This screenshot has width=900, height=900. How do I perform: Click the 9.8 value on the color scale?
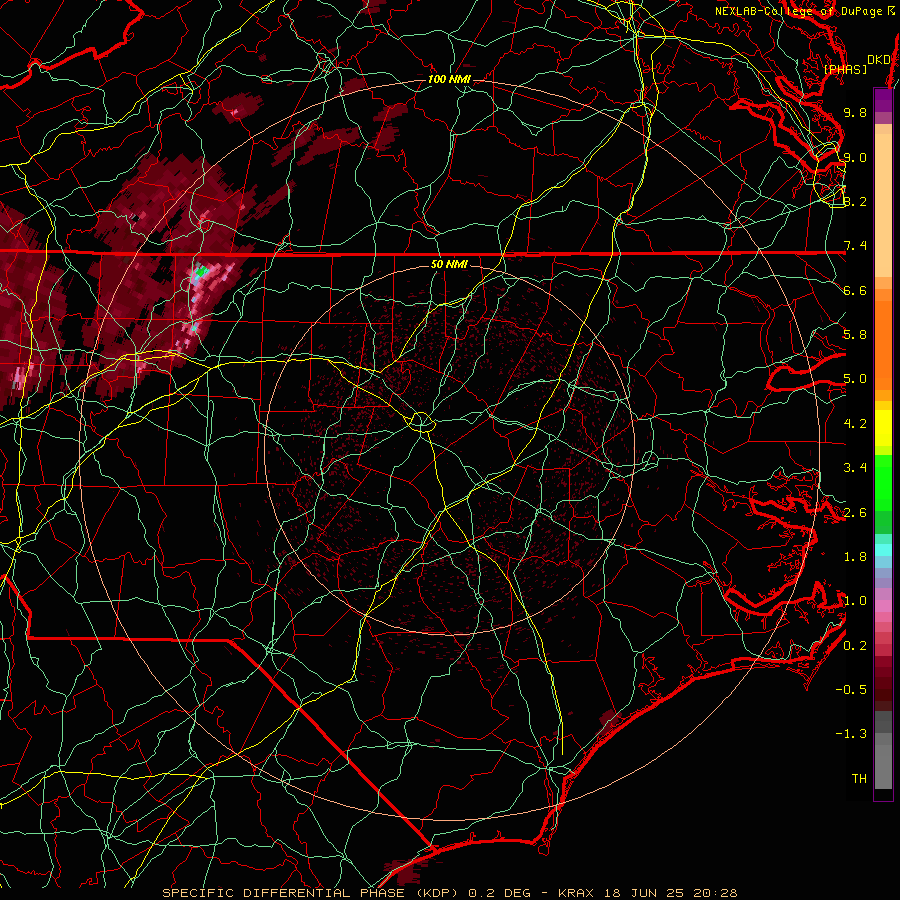pos(855,112)
